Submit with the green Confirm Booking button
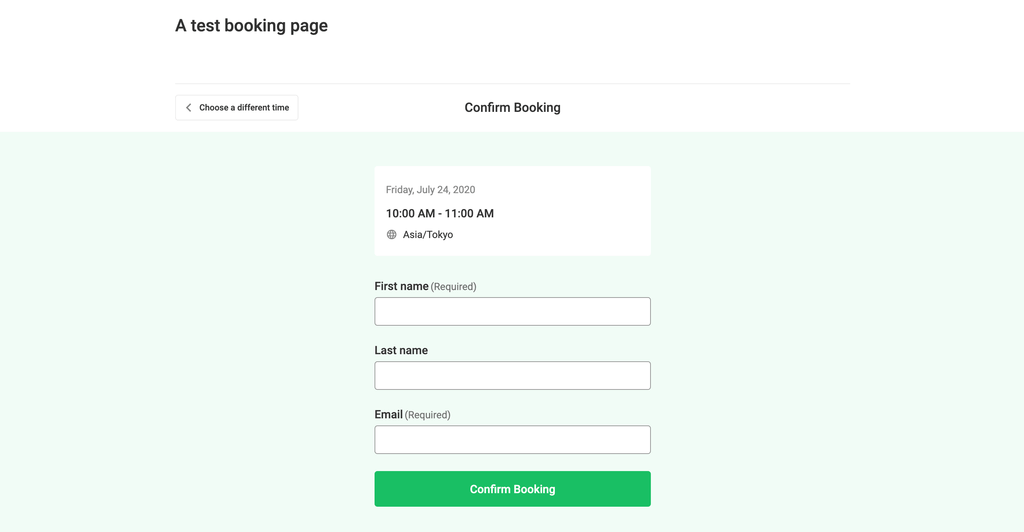Screen dimensions: 1024x532 pyautogui.click(x=512, y=489)
